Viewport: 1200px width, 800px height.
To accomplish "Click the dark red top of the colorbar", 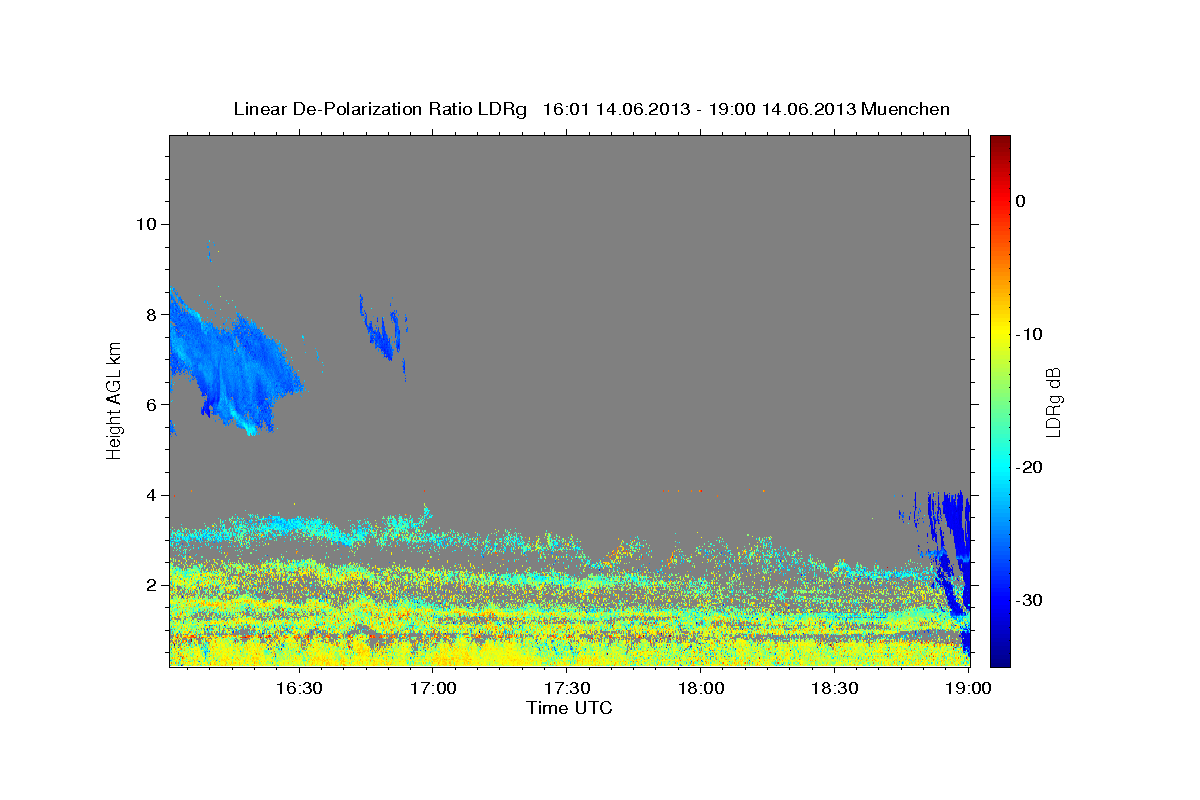I will 1000,143.
